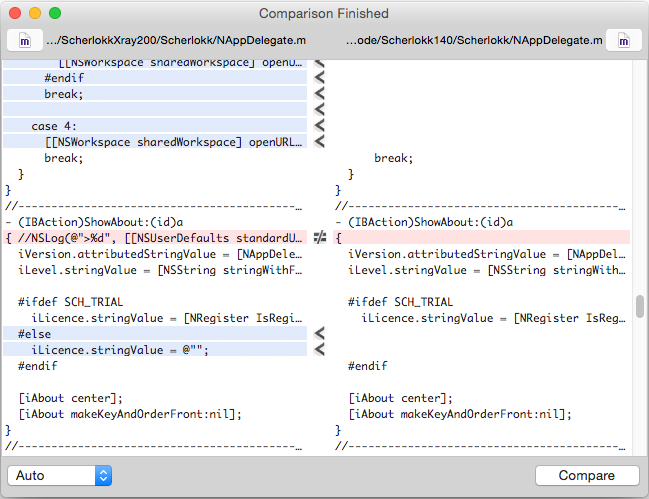Screen dimensions: 649x499
Task: Click the merge arrow beside the highlighted 'break;' line
Action: [320, 94]
